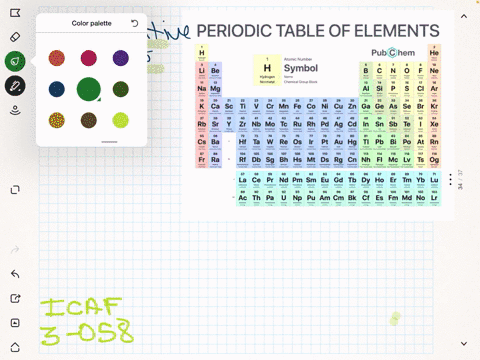Click the large H Symbol legend box
The height and width of the screenshot is (360, 480).
(267, 70)
